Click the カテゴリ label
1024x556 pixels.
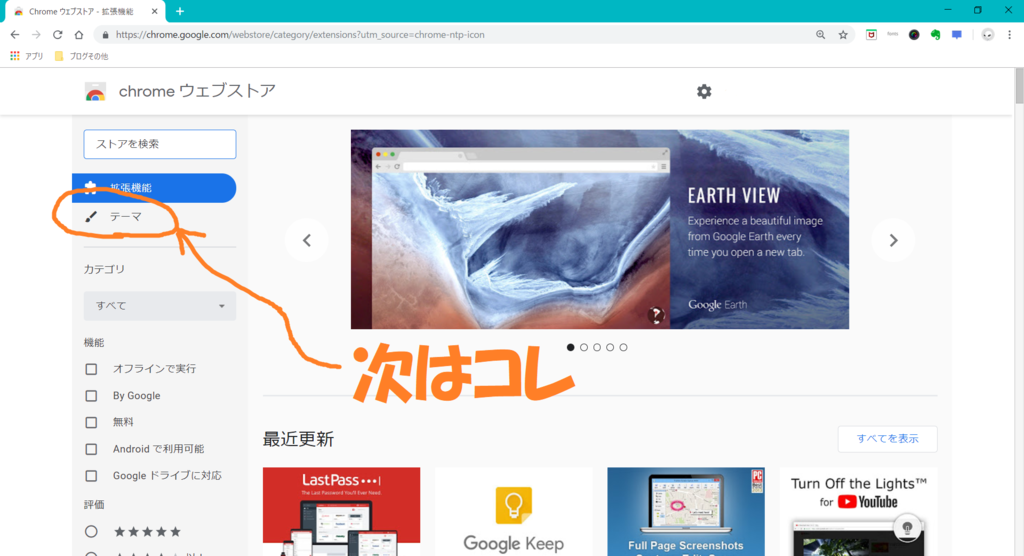(104, 269)
